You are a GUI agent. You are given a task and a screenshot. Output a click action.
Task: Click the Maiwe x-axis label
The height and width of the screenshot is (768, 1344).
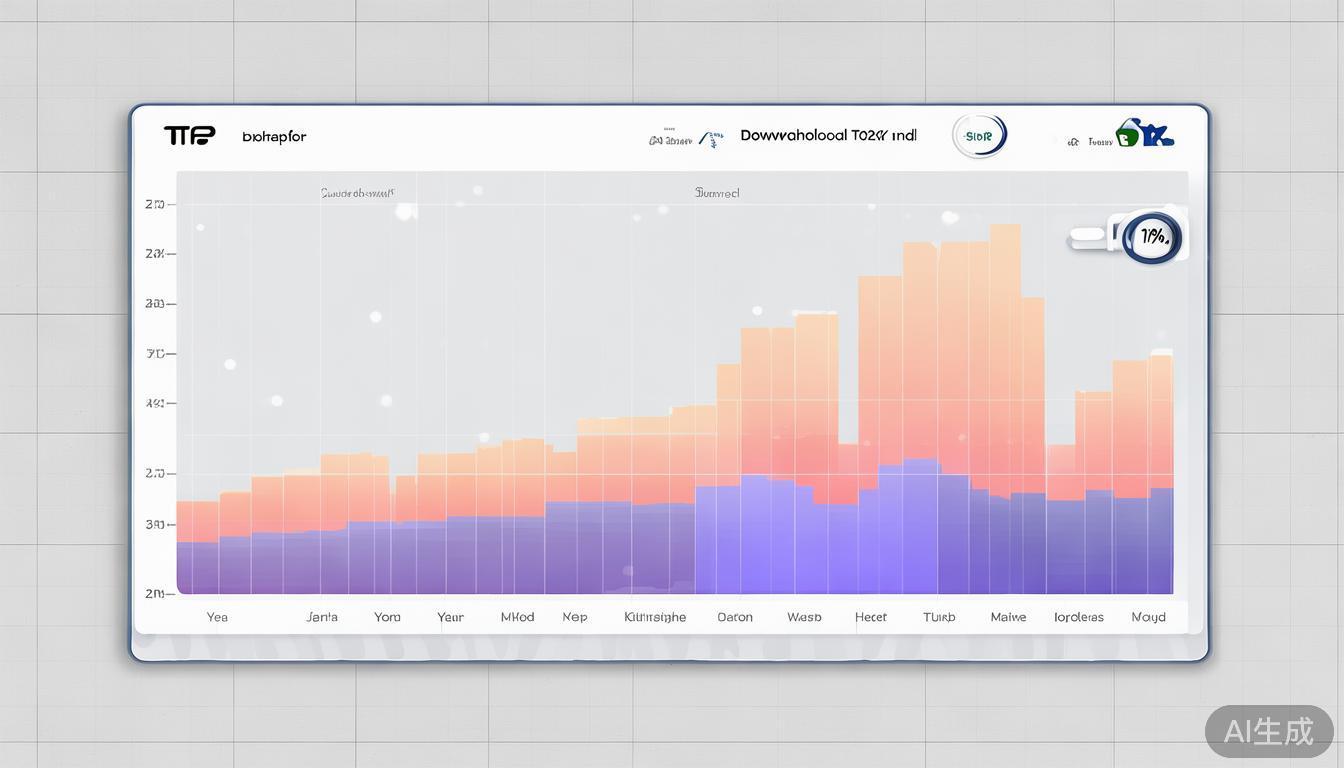point(1008,617)
